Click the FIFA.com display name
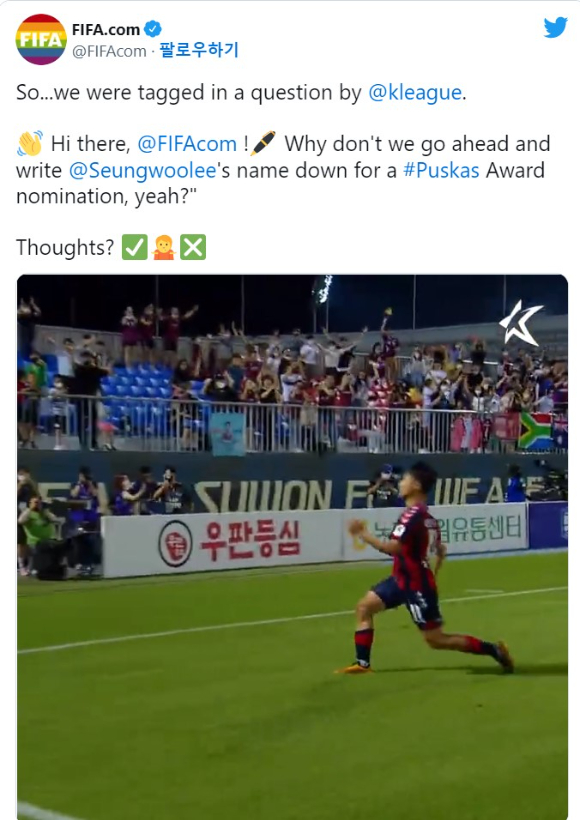580x820 pixels. point(106,30)
